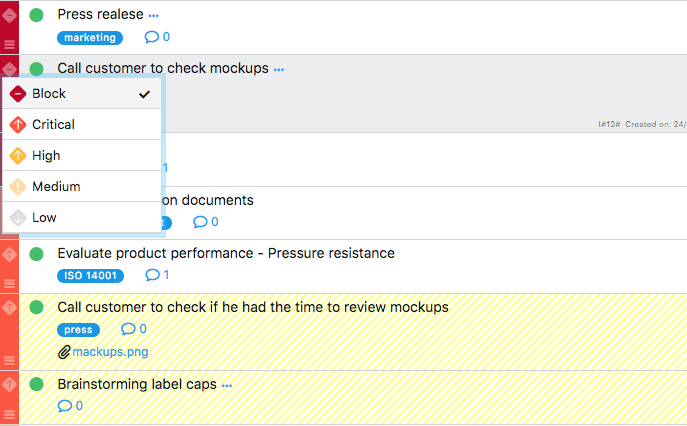687x426 pixels.
Task: Click comment icon beside the press tag
Action: tap(128, 329)
